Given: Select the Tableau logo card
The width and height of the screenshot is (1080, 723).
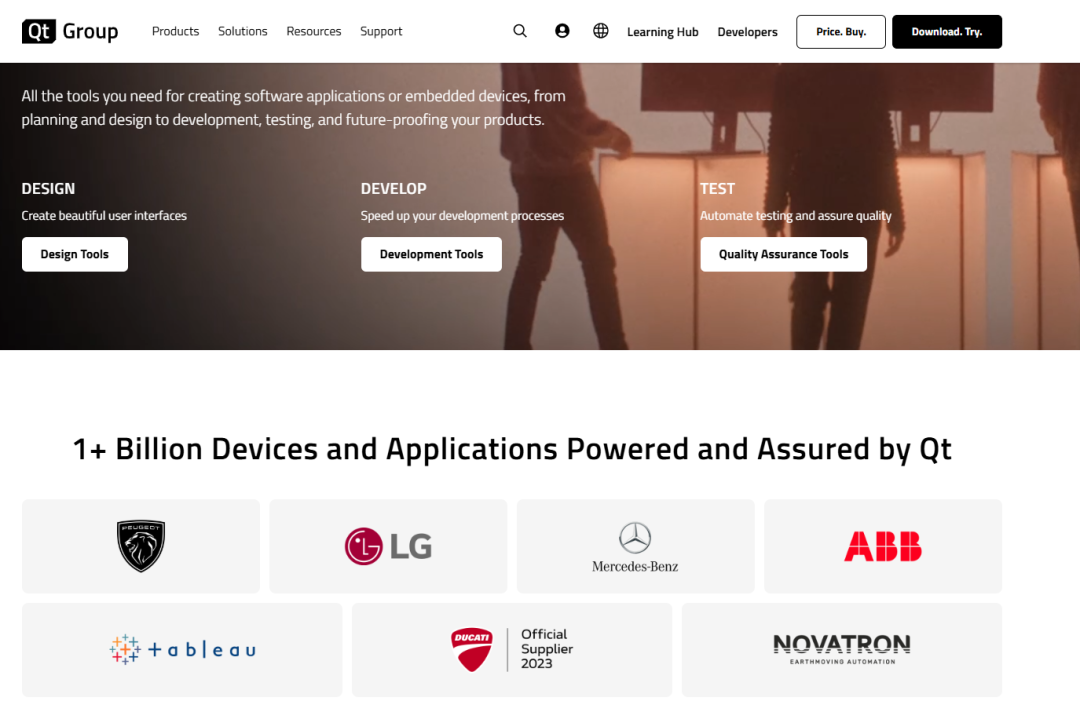Looking at the screenshot, I should (x=182, y=650).
